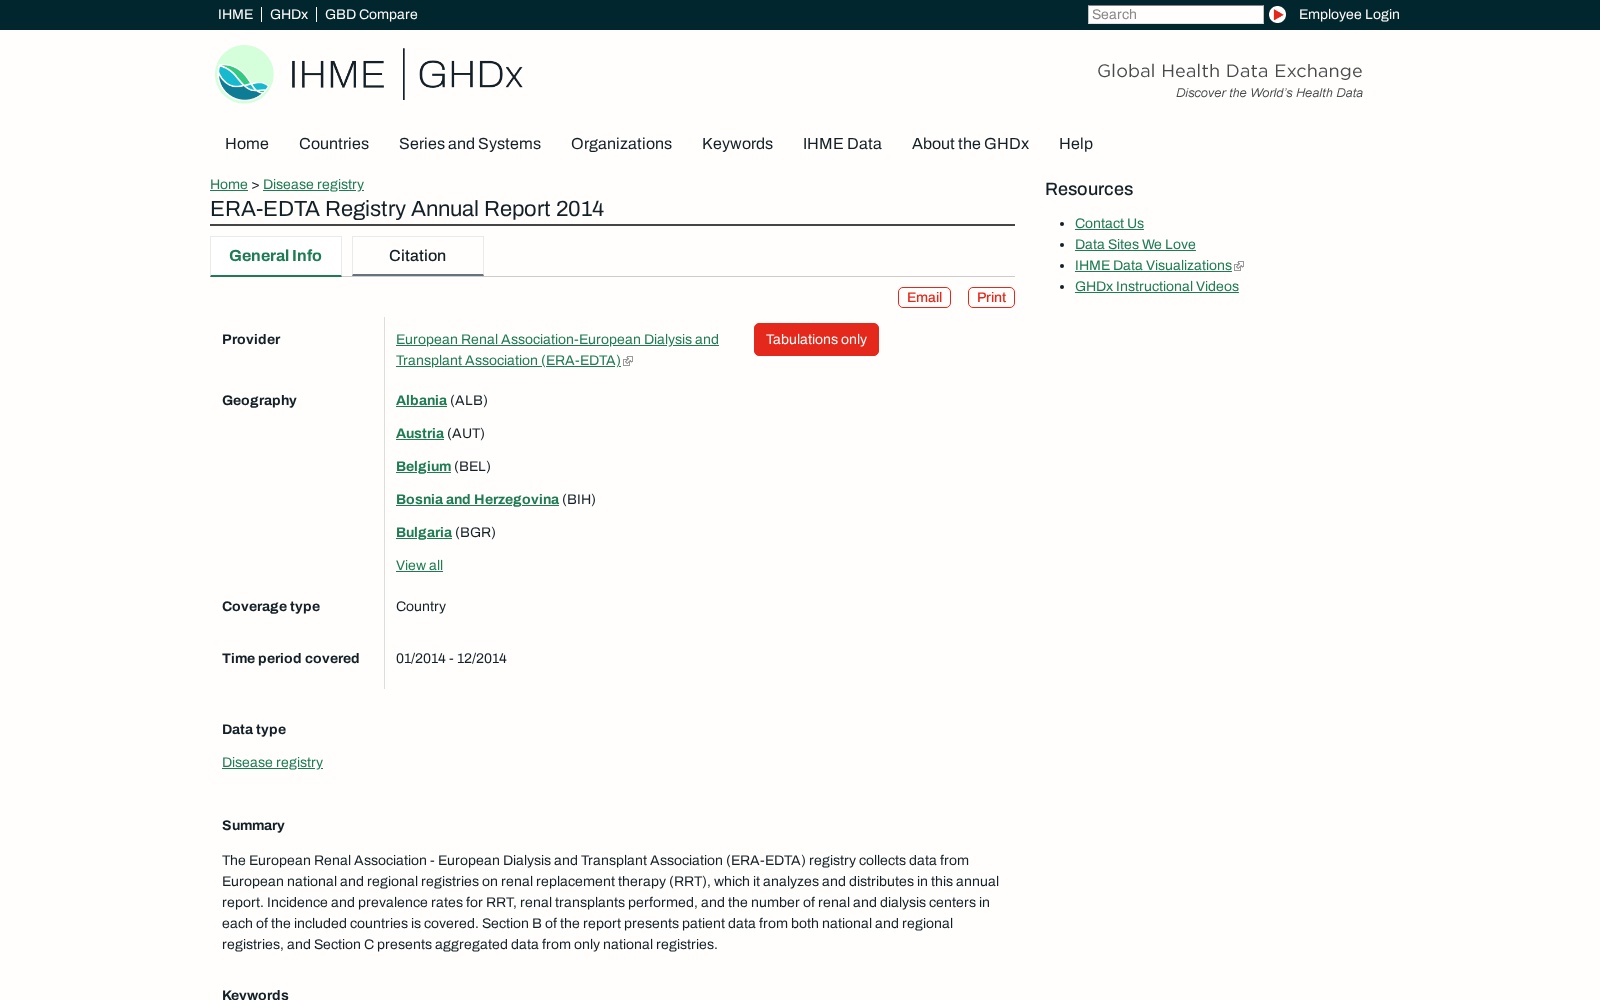Open the ERA-EDTA provider link

click(557, 350)
